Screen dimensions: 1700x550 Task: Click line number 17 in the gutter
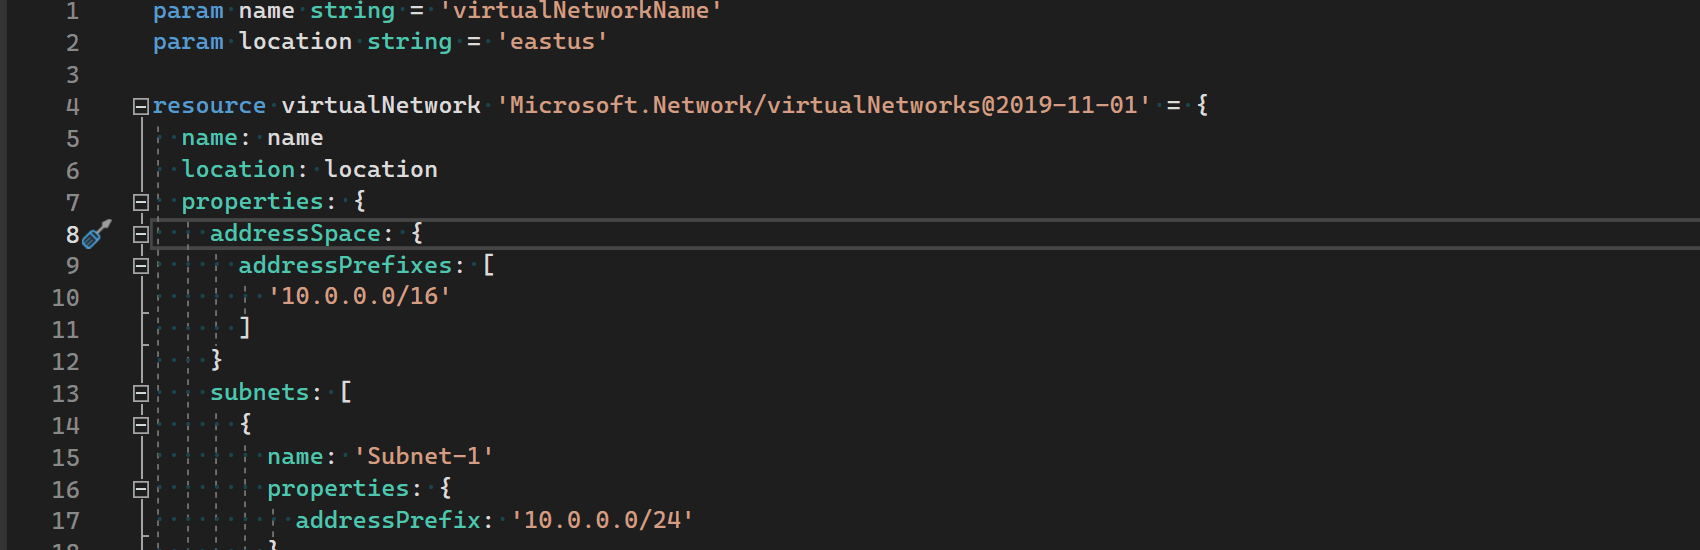[66, 521]
